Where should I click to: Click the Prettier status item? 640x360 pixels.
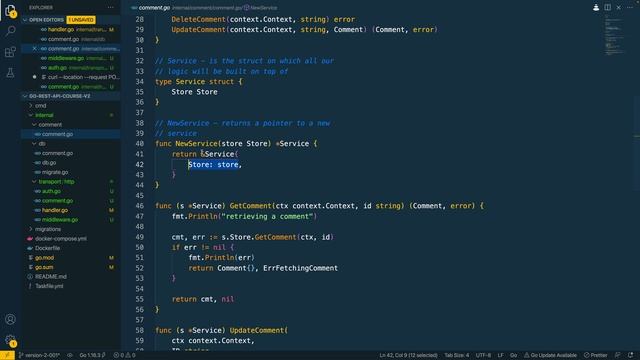pos(596,355)
